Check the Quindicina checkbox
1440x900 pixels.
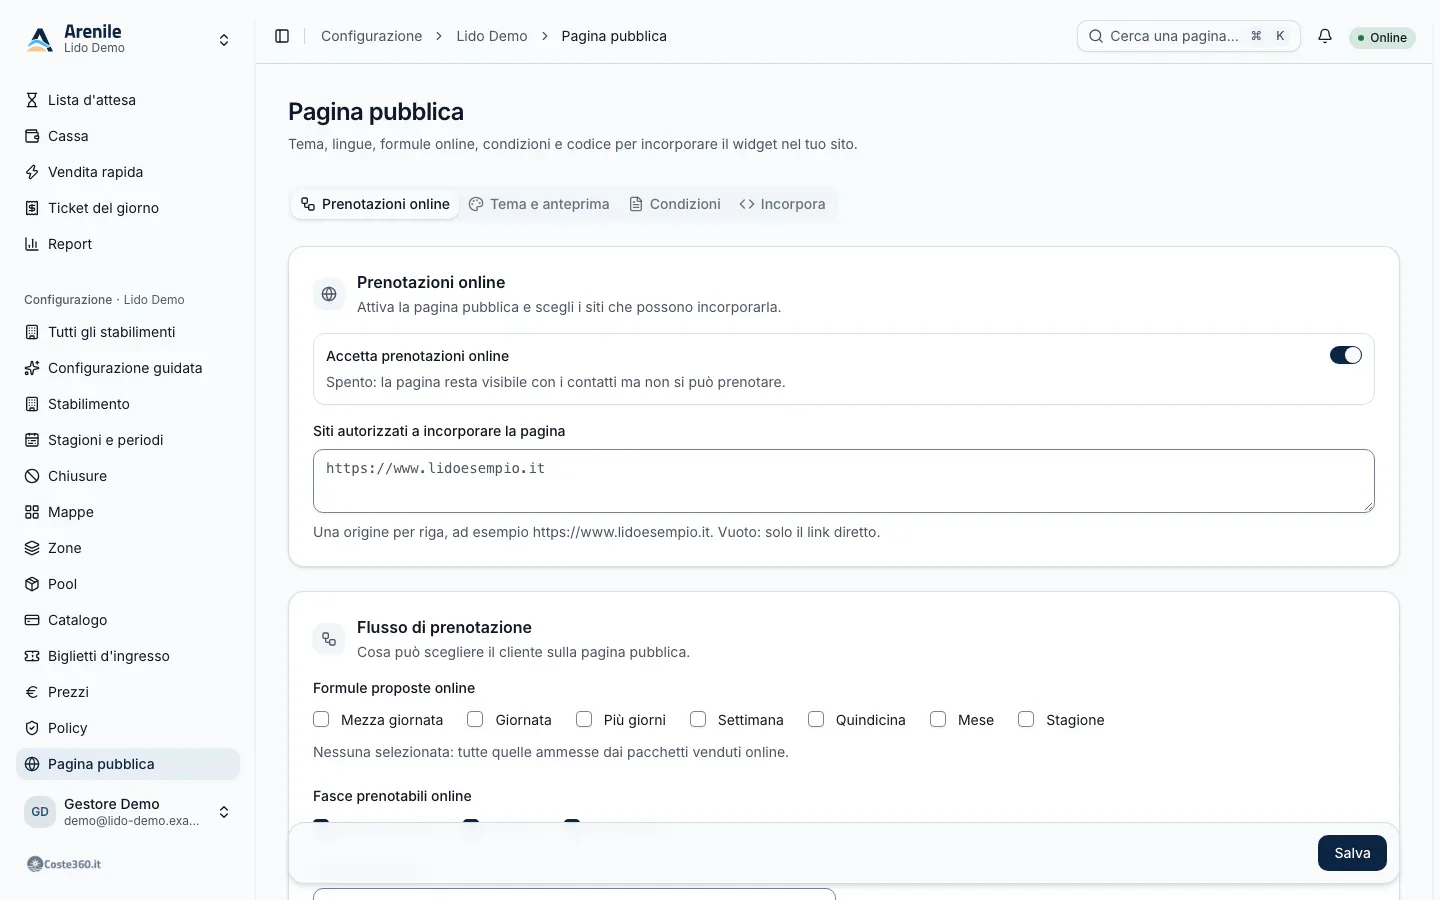coord(816,719)
